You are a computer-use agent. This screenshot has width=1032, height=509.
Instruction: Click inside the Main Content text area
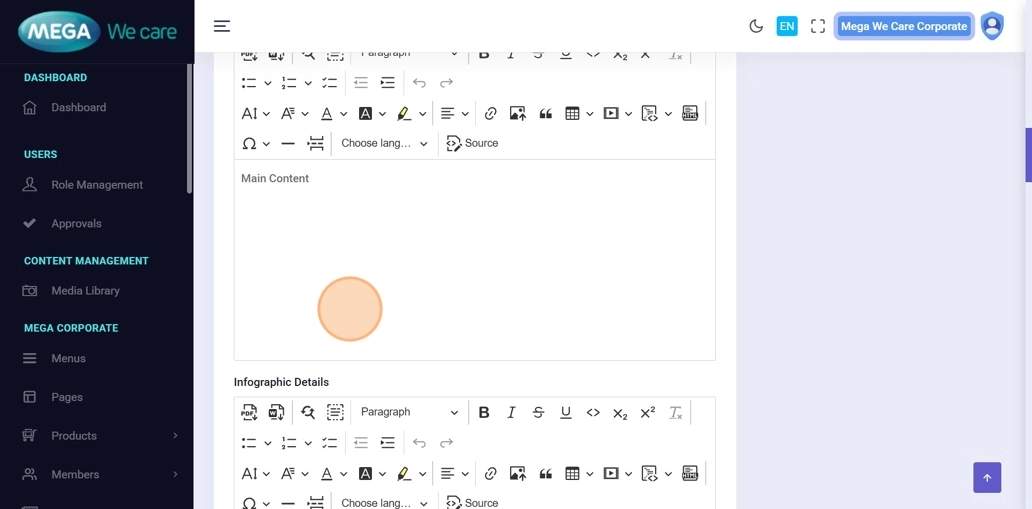point(474,260)
